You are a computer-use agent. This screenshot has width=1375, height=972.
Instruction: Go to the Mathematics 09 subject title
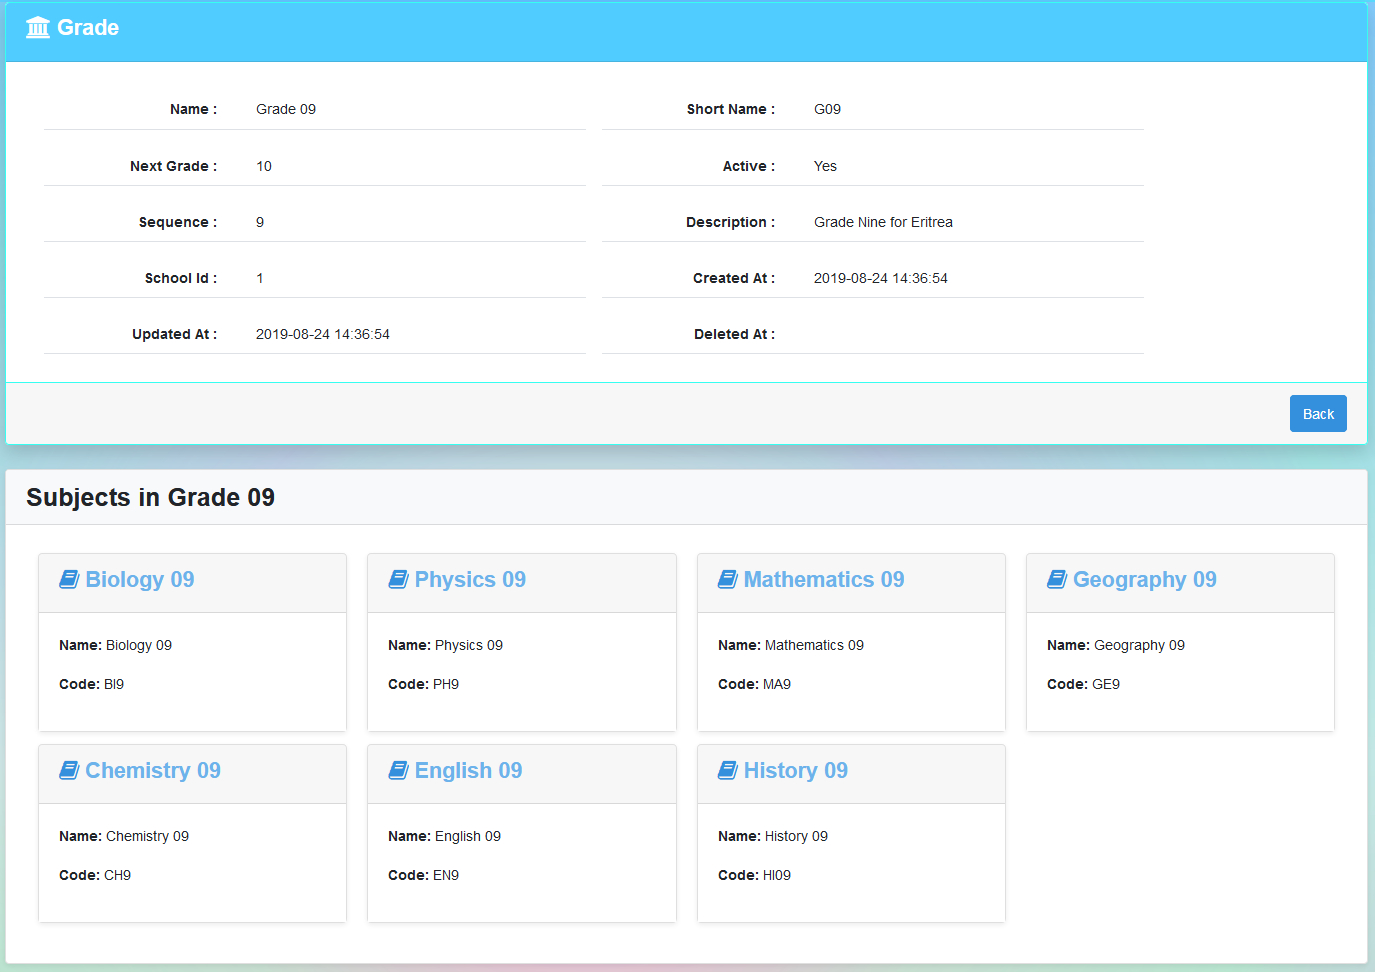824,580
